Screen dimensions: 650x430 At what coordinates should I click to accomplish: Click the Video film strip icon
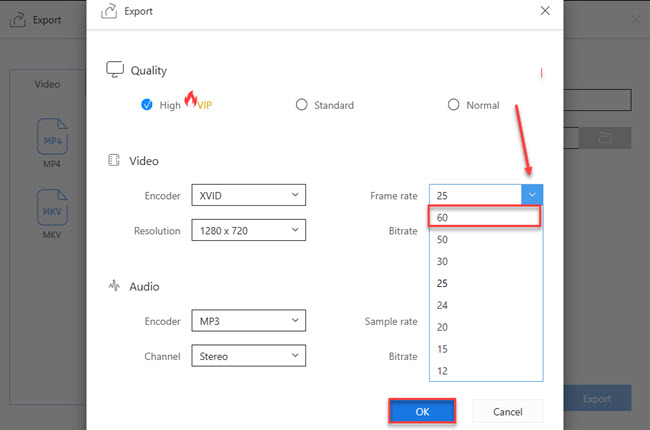pos(114,160)
